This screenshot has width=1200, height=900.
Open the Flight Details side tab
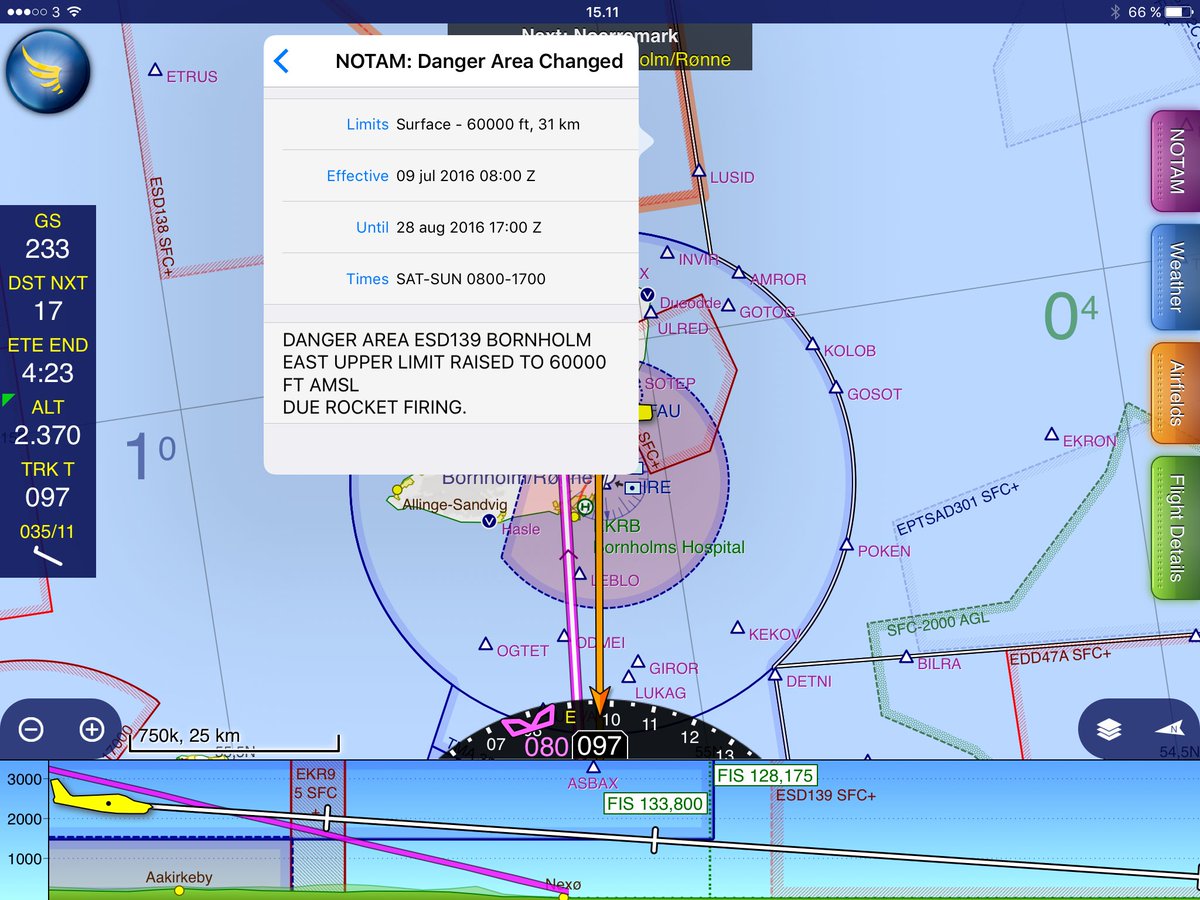pos(1176,527)
